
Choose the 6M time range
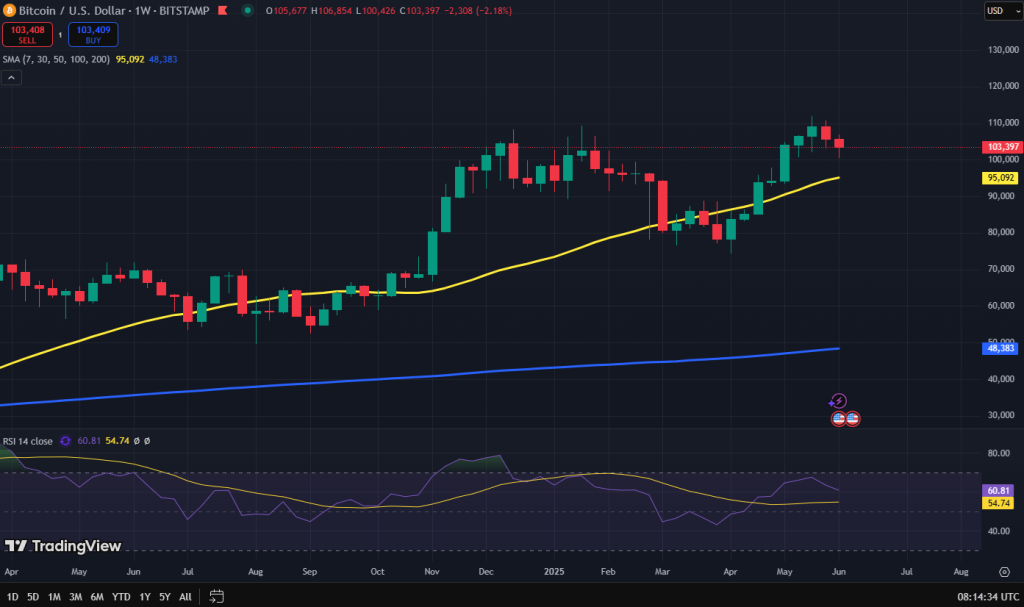[97, 597]
